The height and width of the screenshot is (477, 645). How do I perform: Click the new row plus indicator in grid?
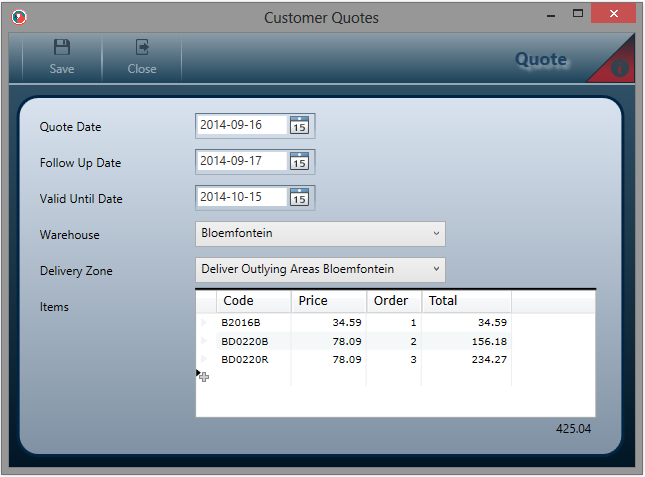click(203, 376)
